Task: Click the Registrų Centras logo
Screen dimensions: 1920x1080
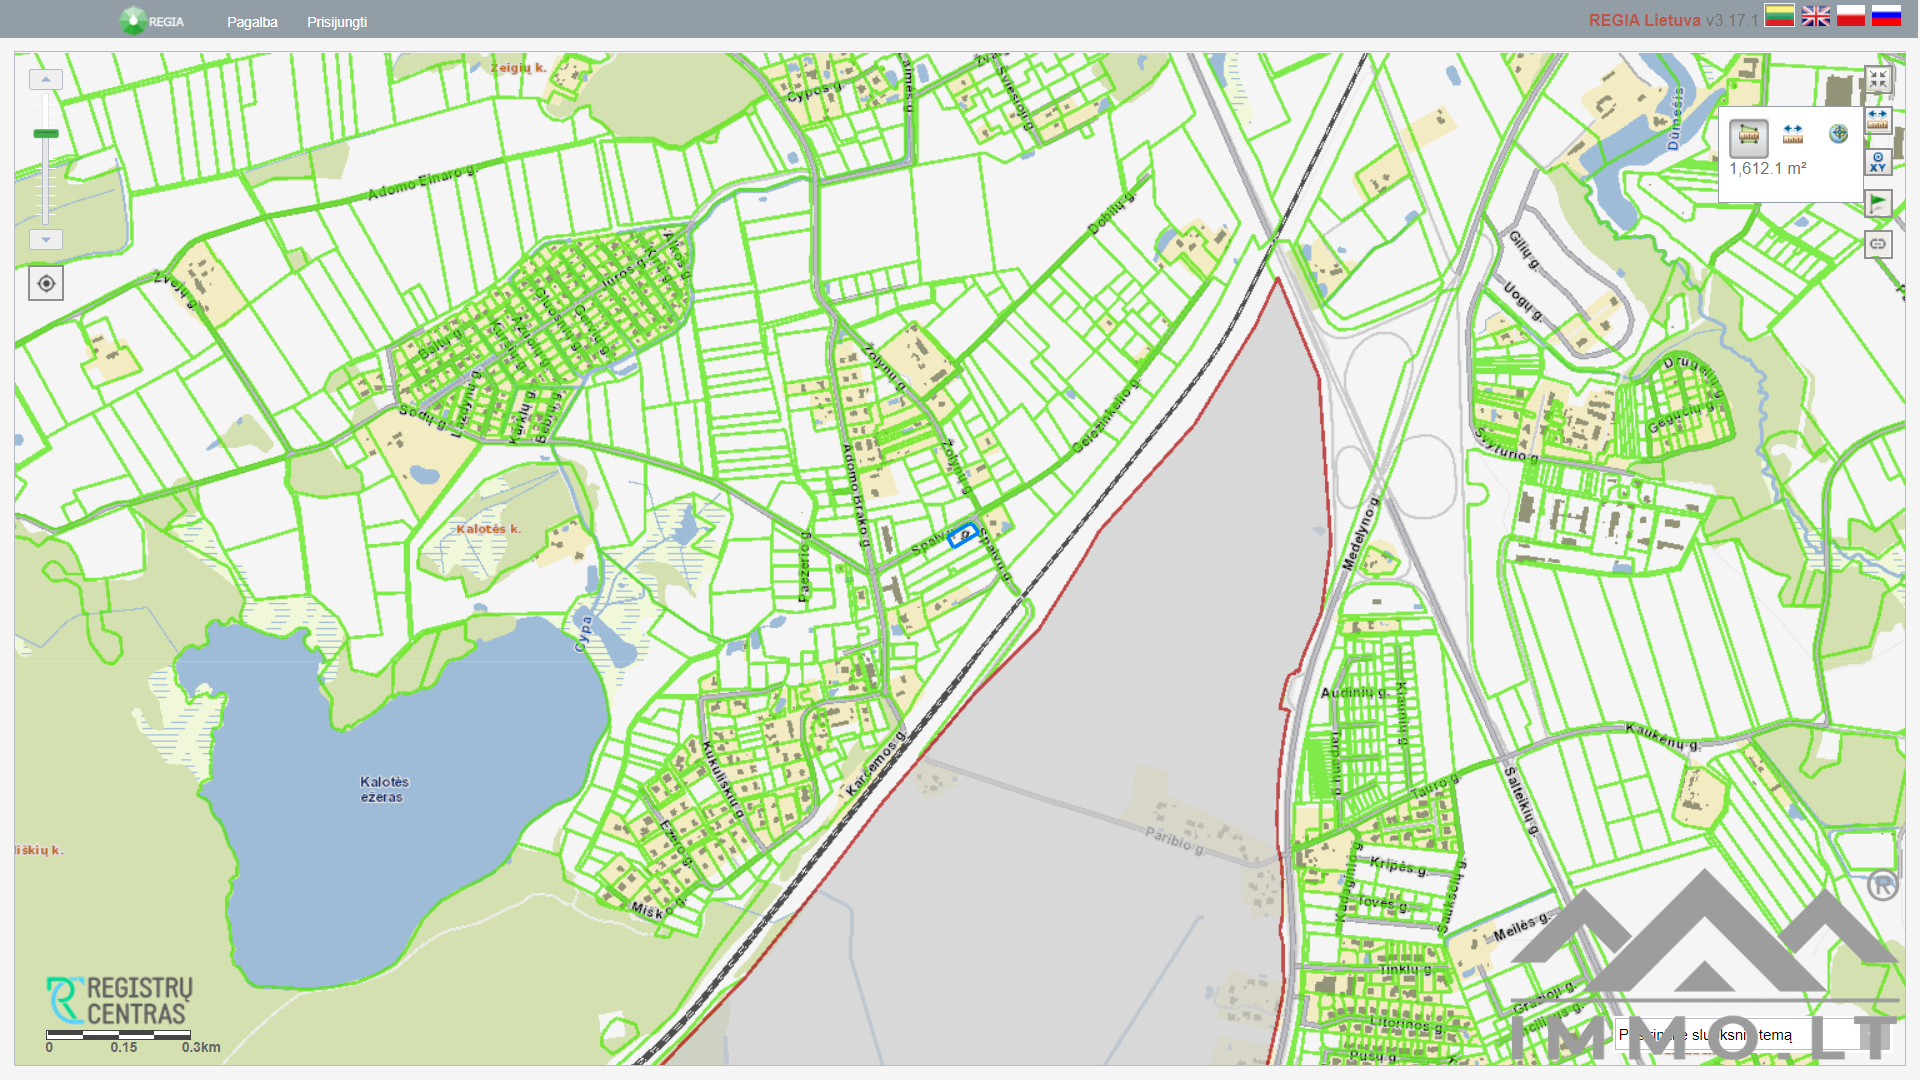Action: pos(120,1001)
